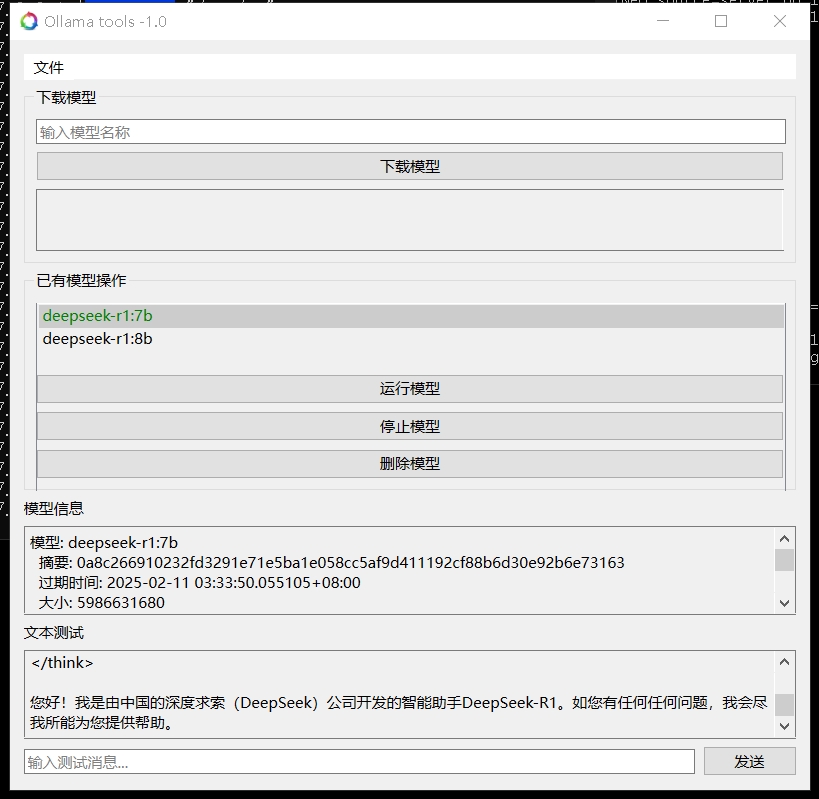The width and height of the screenshot is (819, 799).
Task: Focus the 输入测试消息 input field
Action: (359, 762)
